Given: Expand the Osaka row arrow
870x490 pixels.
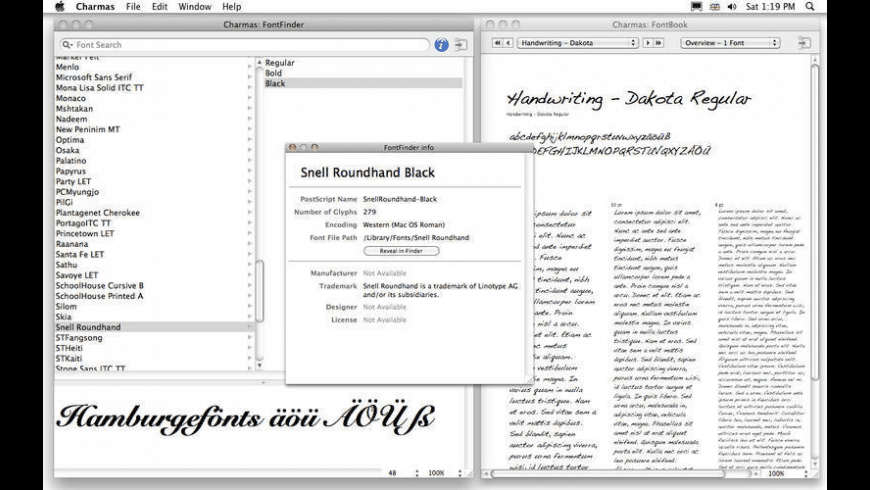Looking at the screenshot, I should tap(250, 150).
